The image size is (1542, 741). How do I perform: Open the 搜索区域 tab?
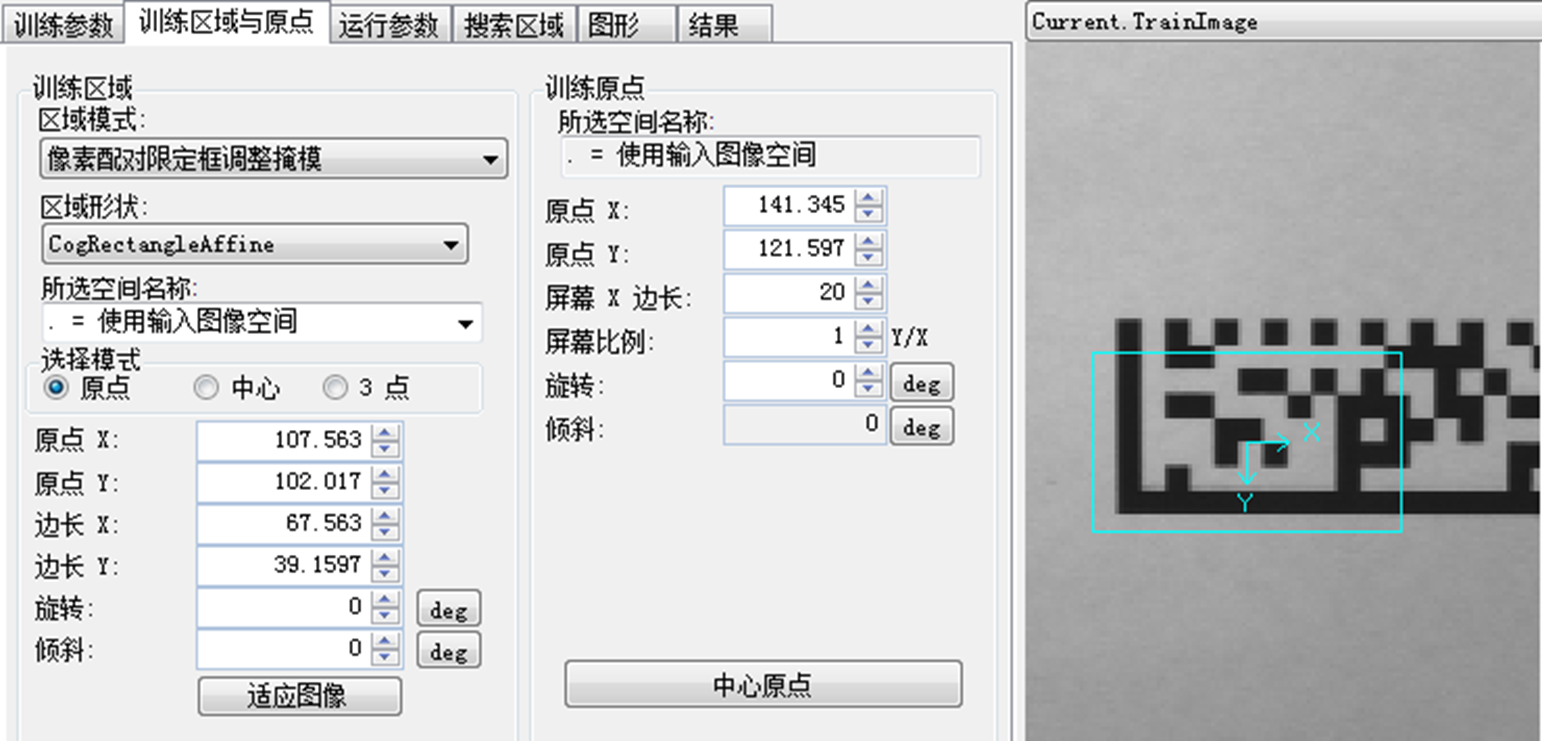click(x=514, y=24)
